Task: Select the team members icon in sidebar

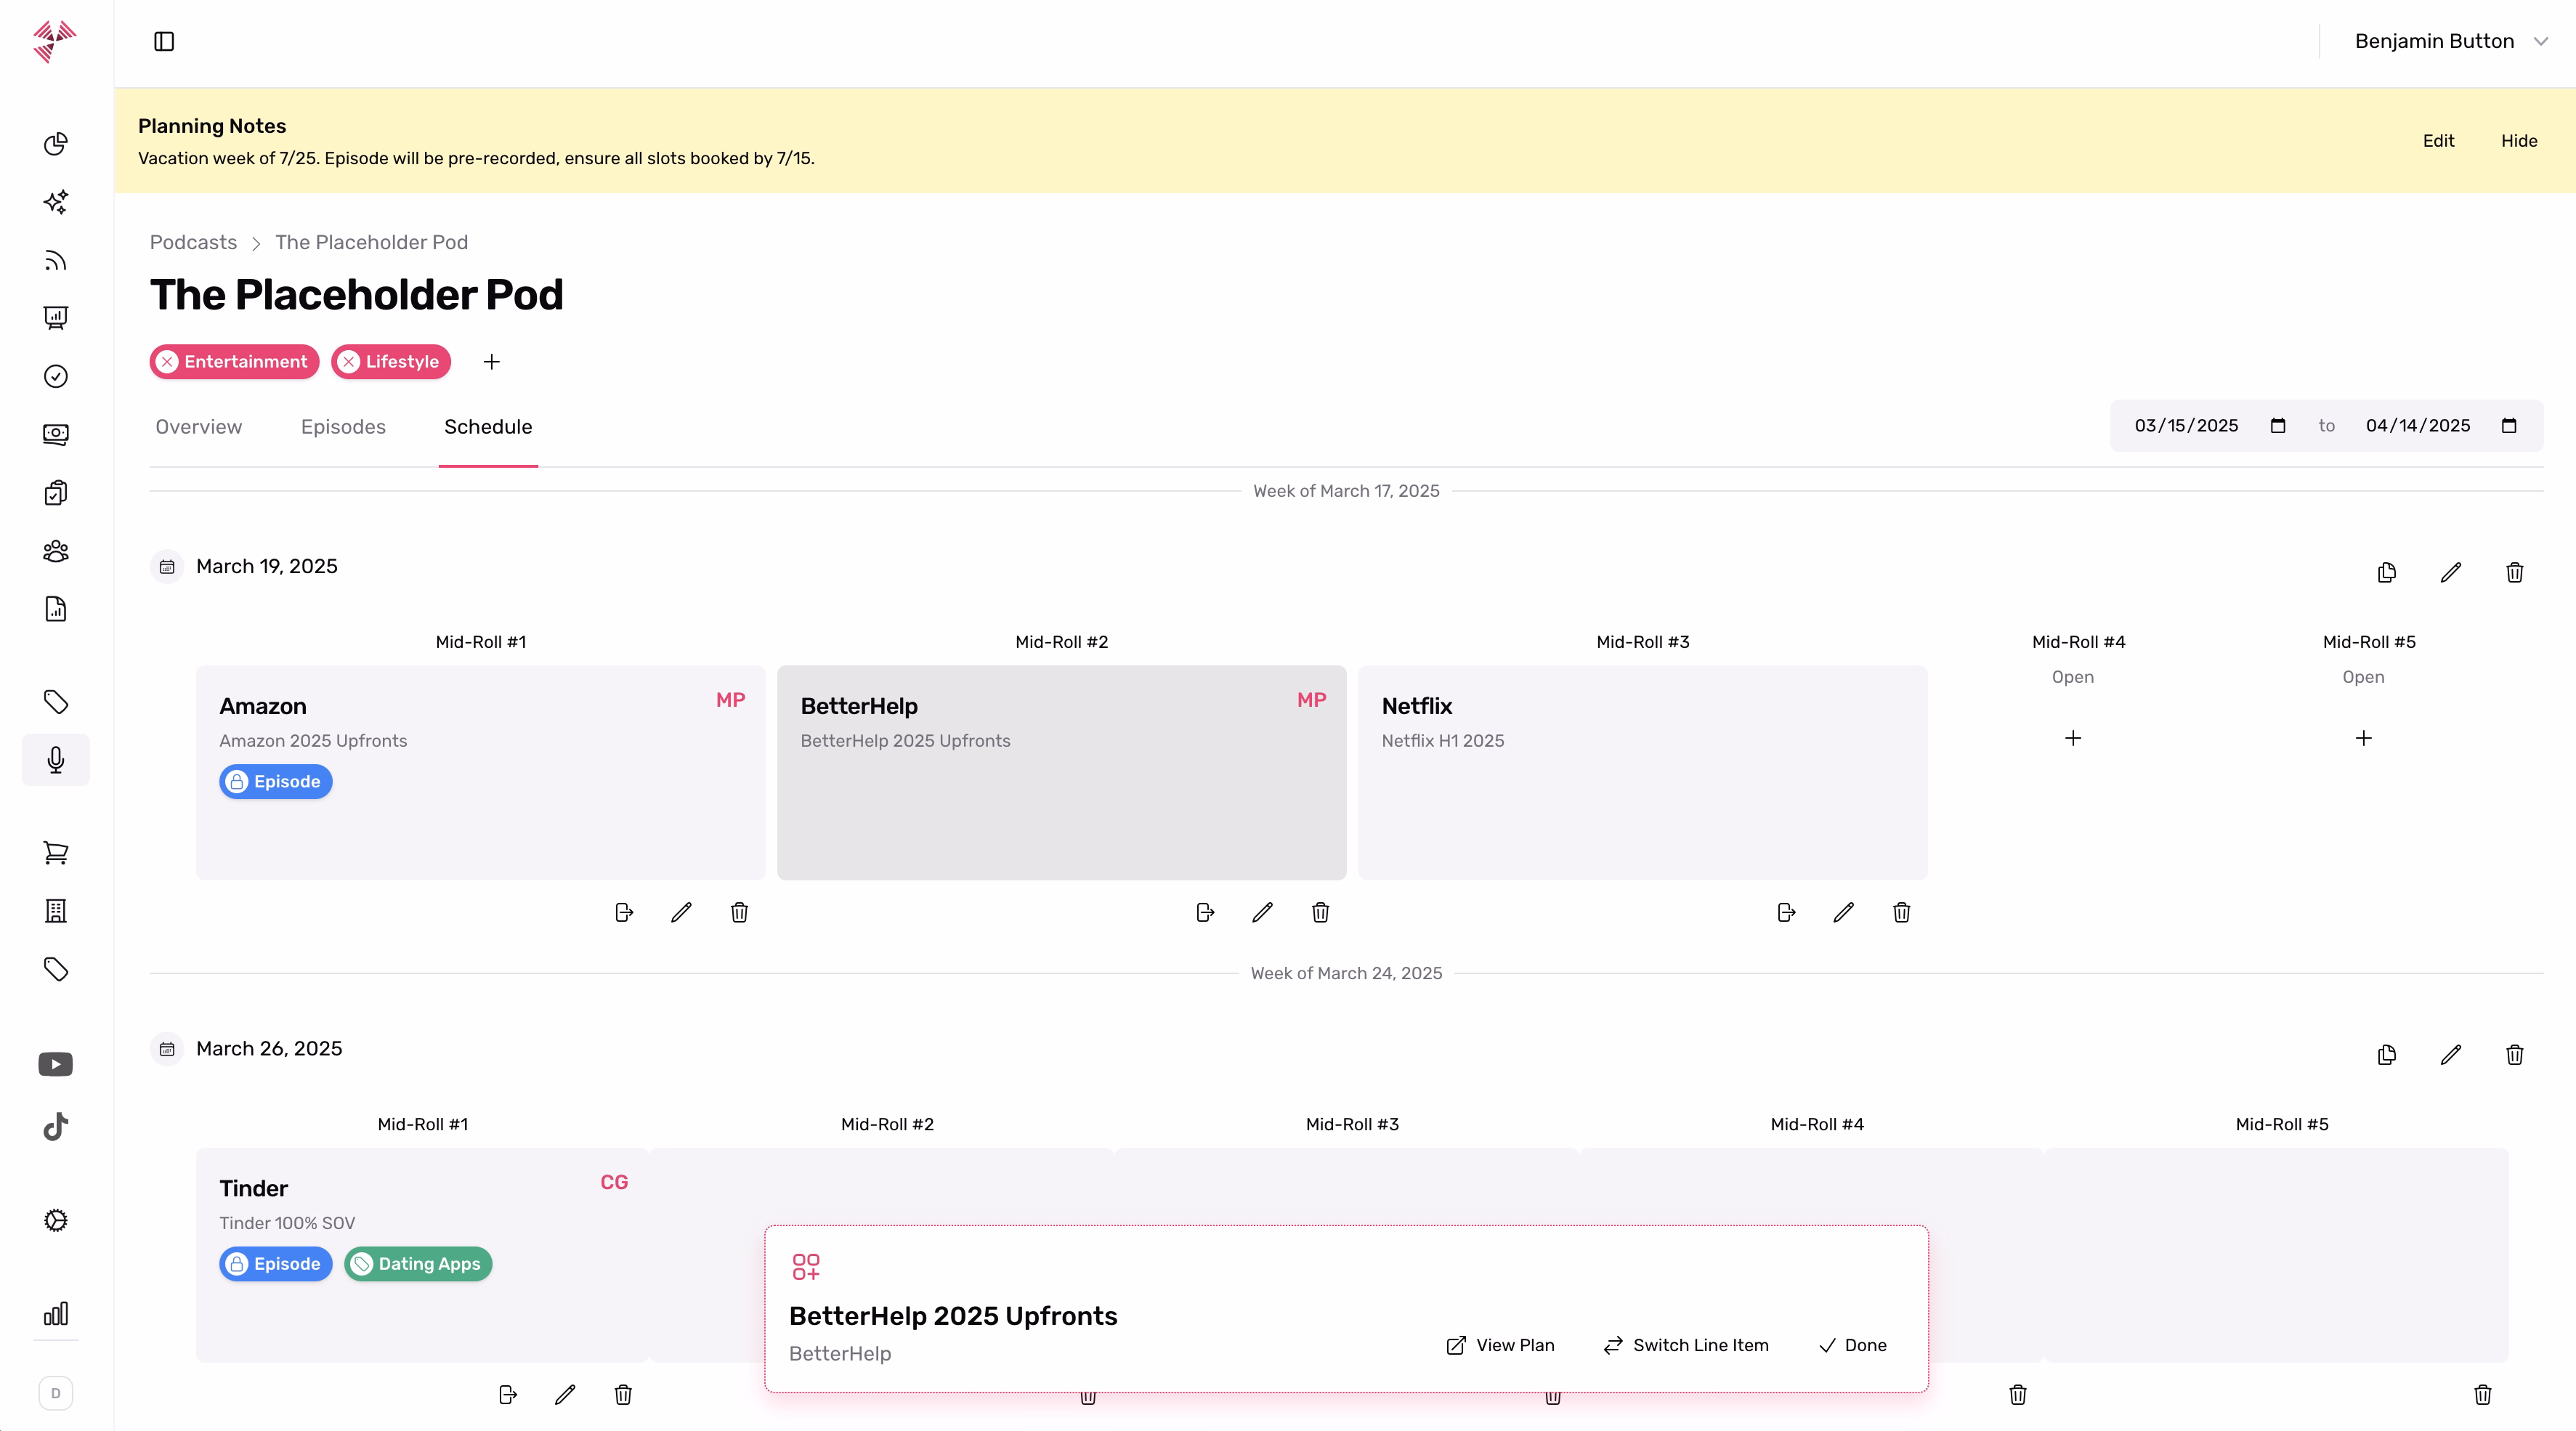Action: pyautogui.click(x=55, y=551)
